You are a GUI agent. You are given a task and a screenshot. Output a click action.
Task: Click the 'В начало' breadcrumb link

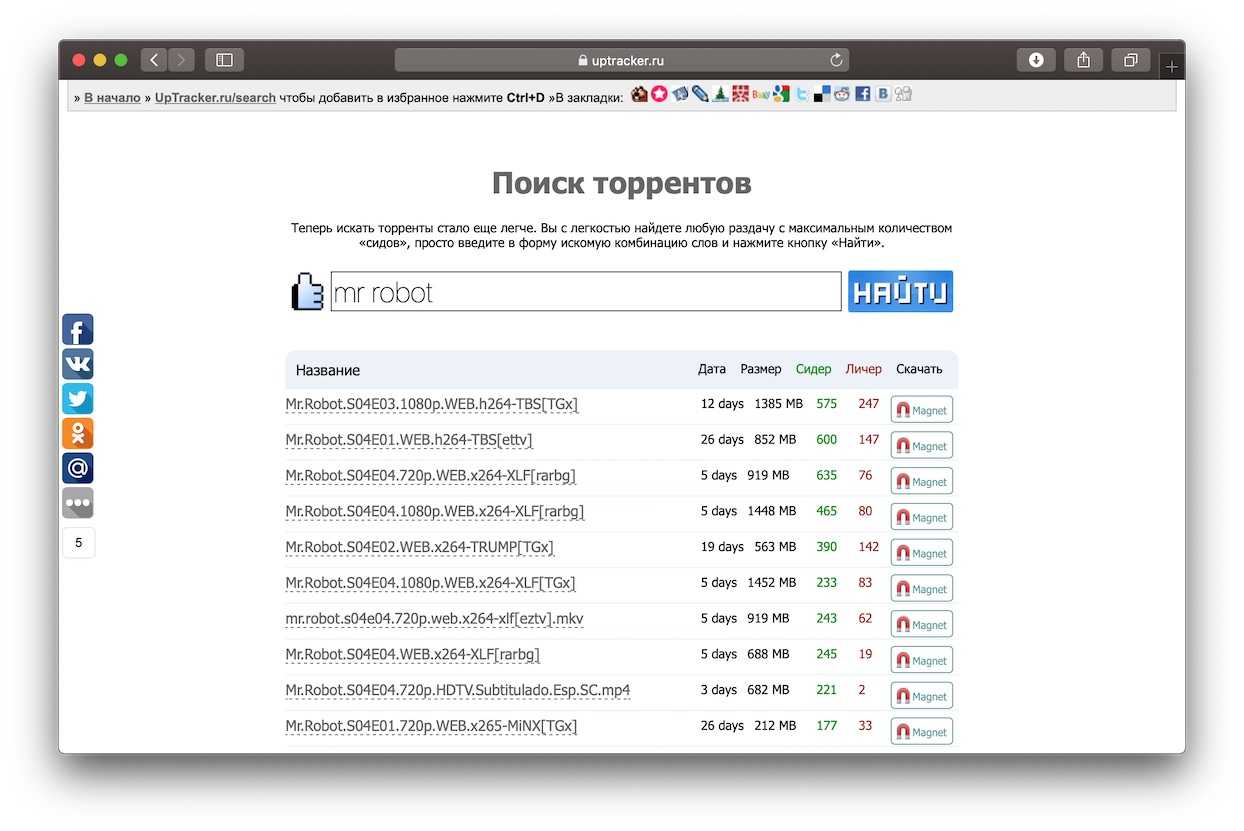click(x=112, y=98)
